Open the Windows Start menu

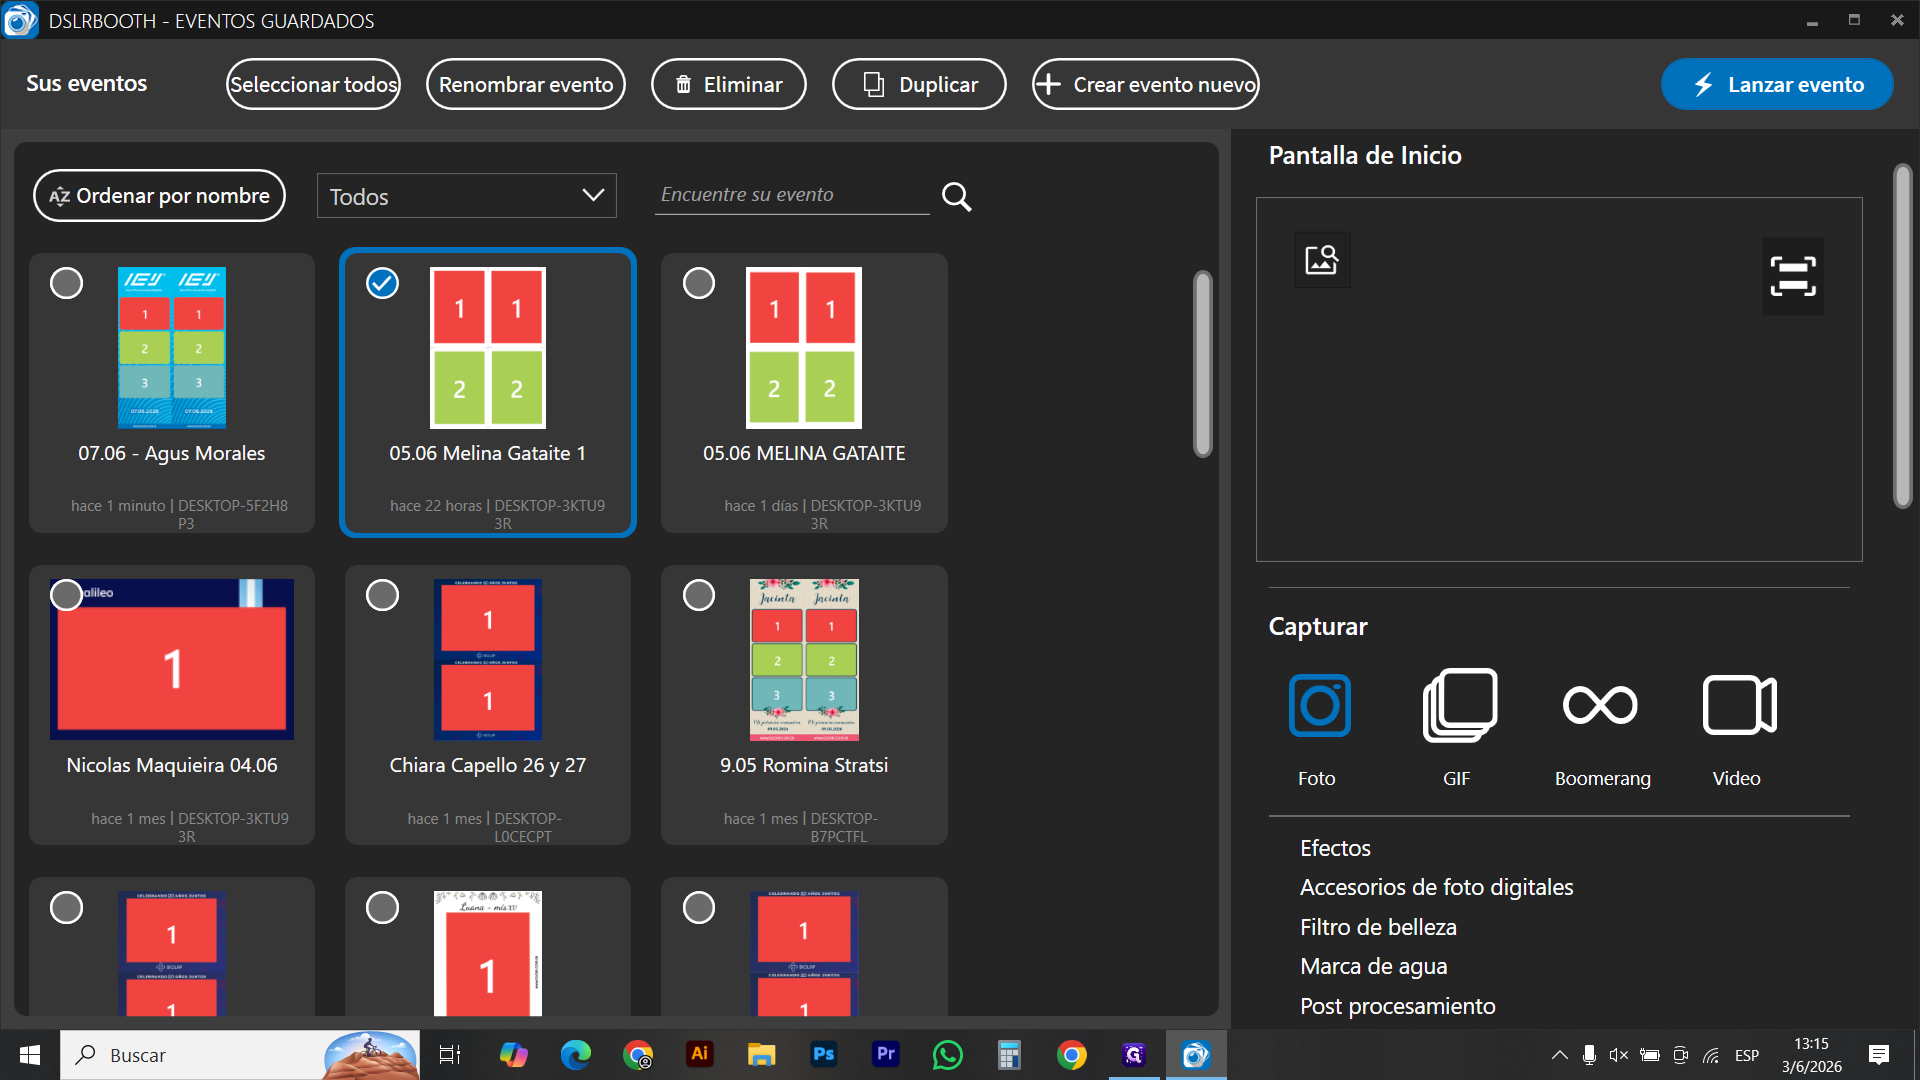(x=30, y=1055)
